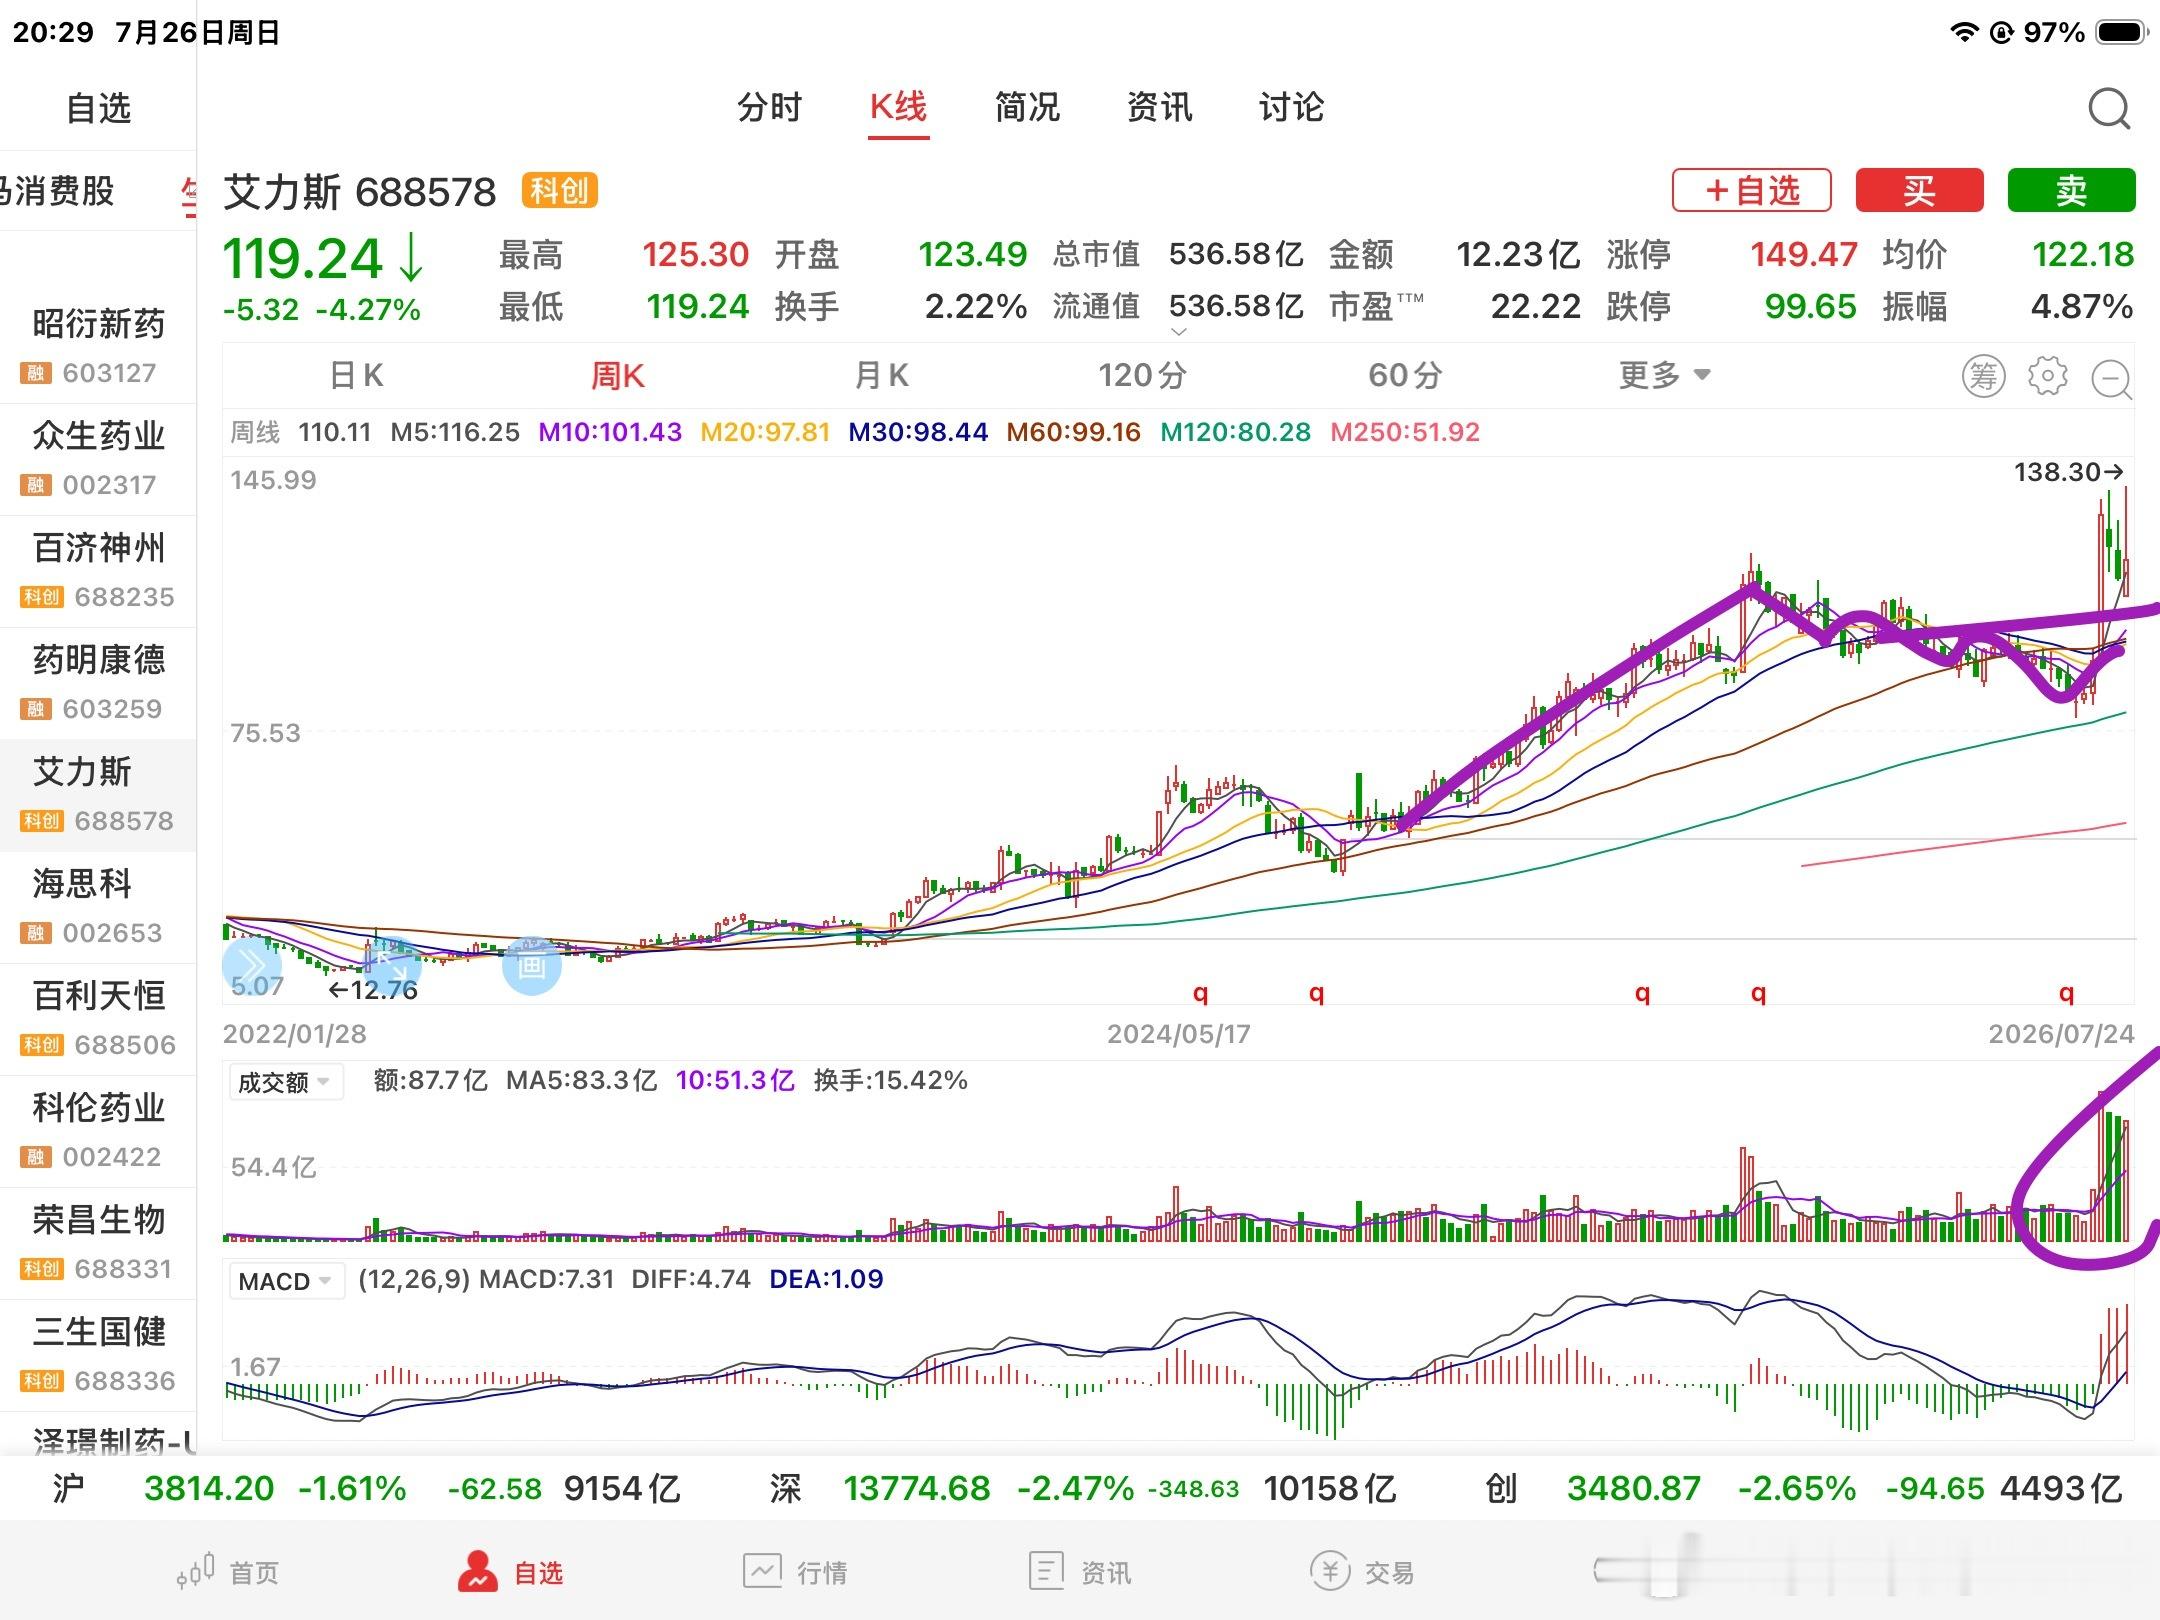Screen dimensions: 2160x1620
Task: Switch chart period to 日K
Action: (x=356, y=375)
